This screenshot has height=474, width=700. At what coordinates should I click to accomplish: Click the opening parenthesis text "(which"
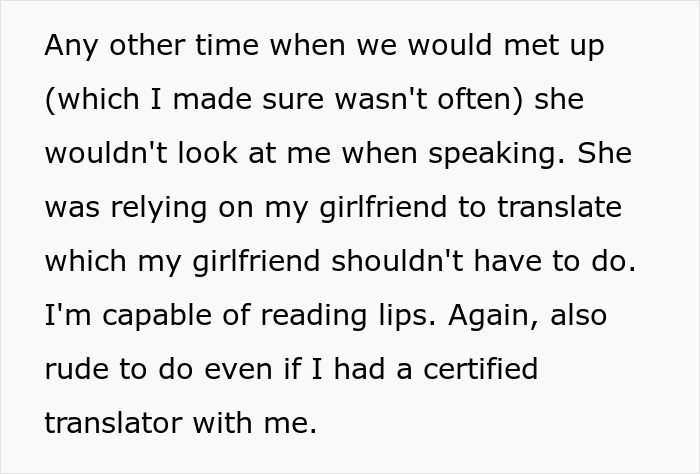point(86,101)
